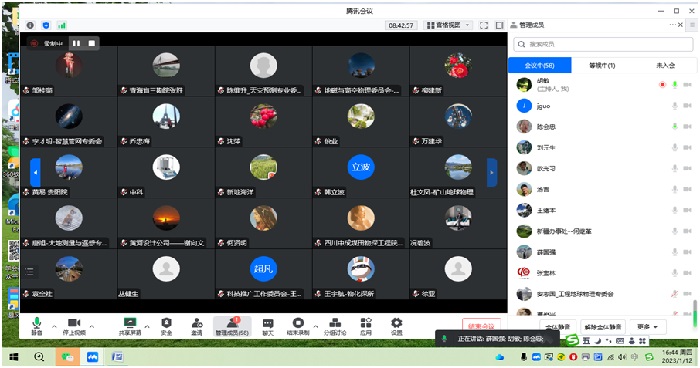Toggle camera for member jguo

(x=688, y=106)
